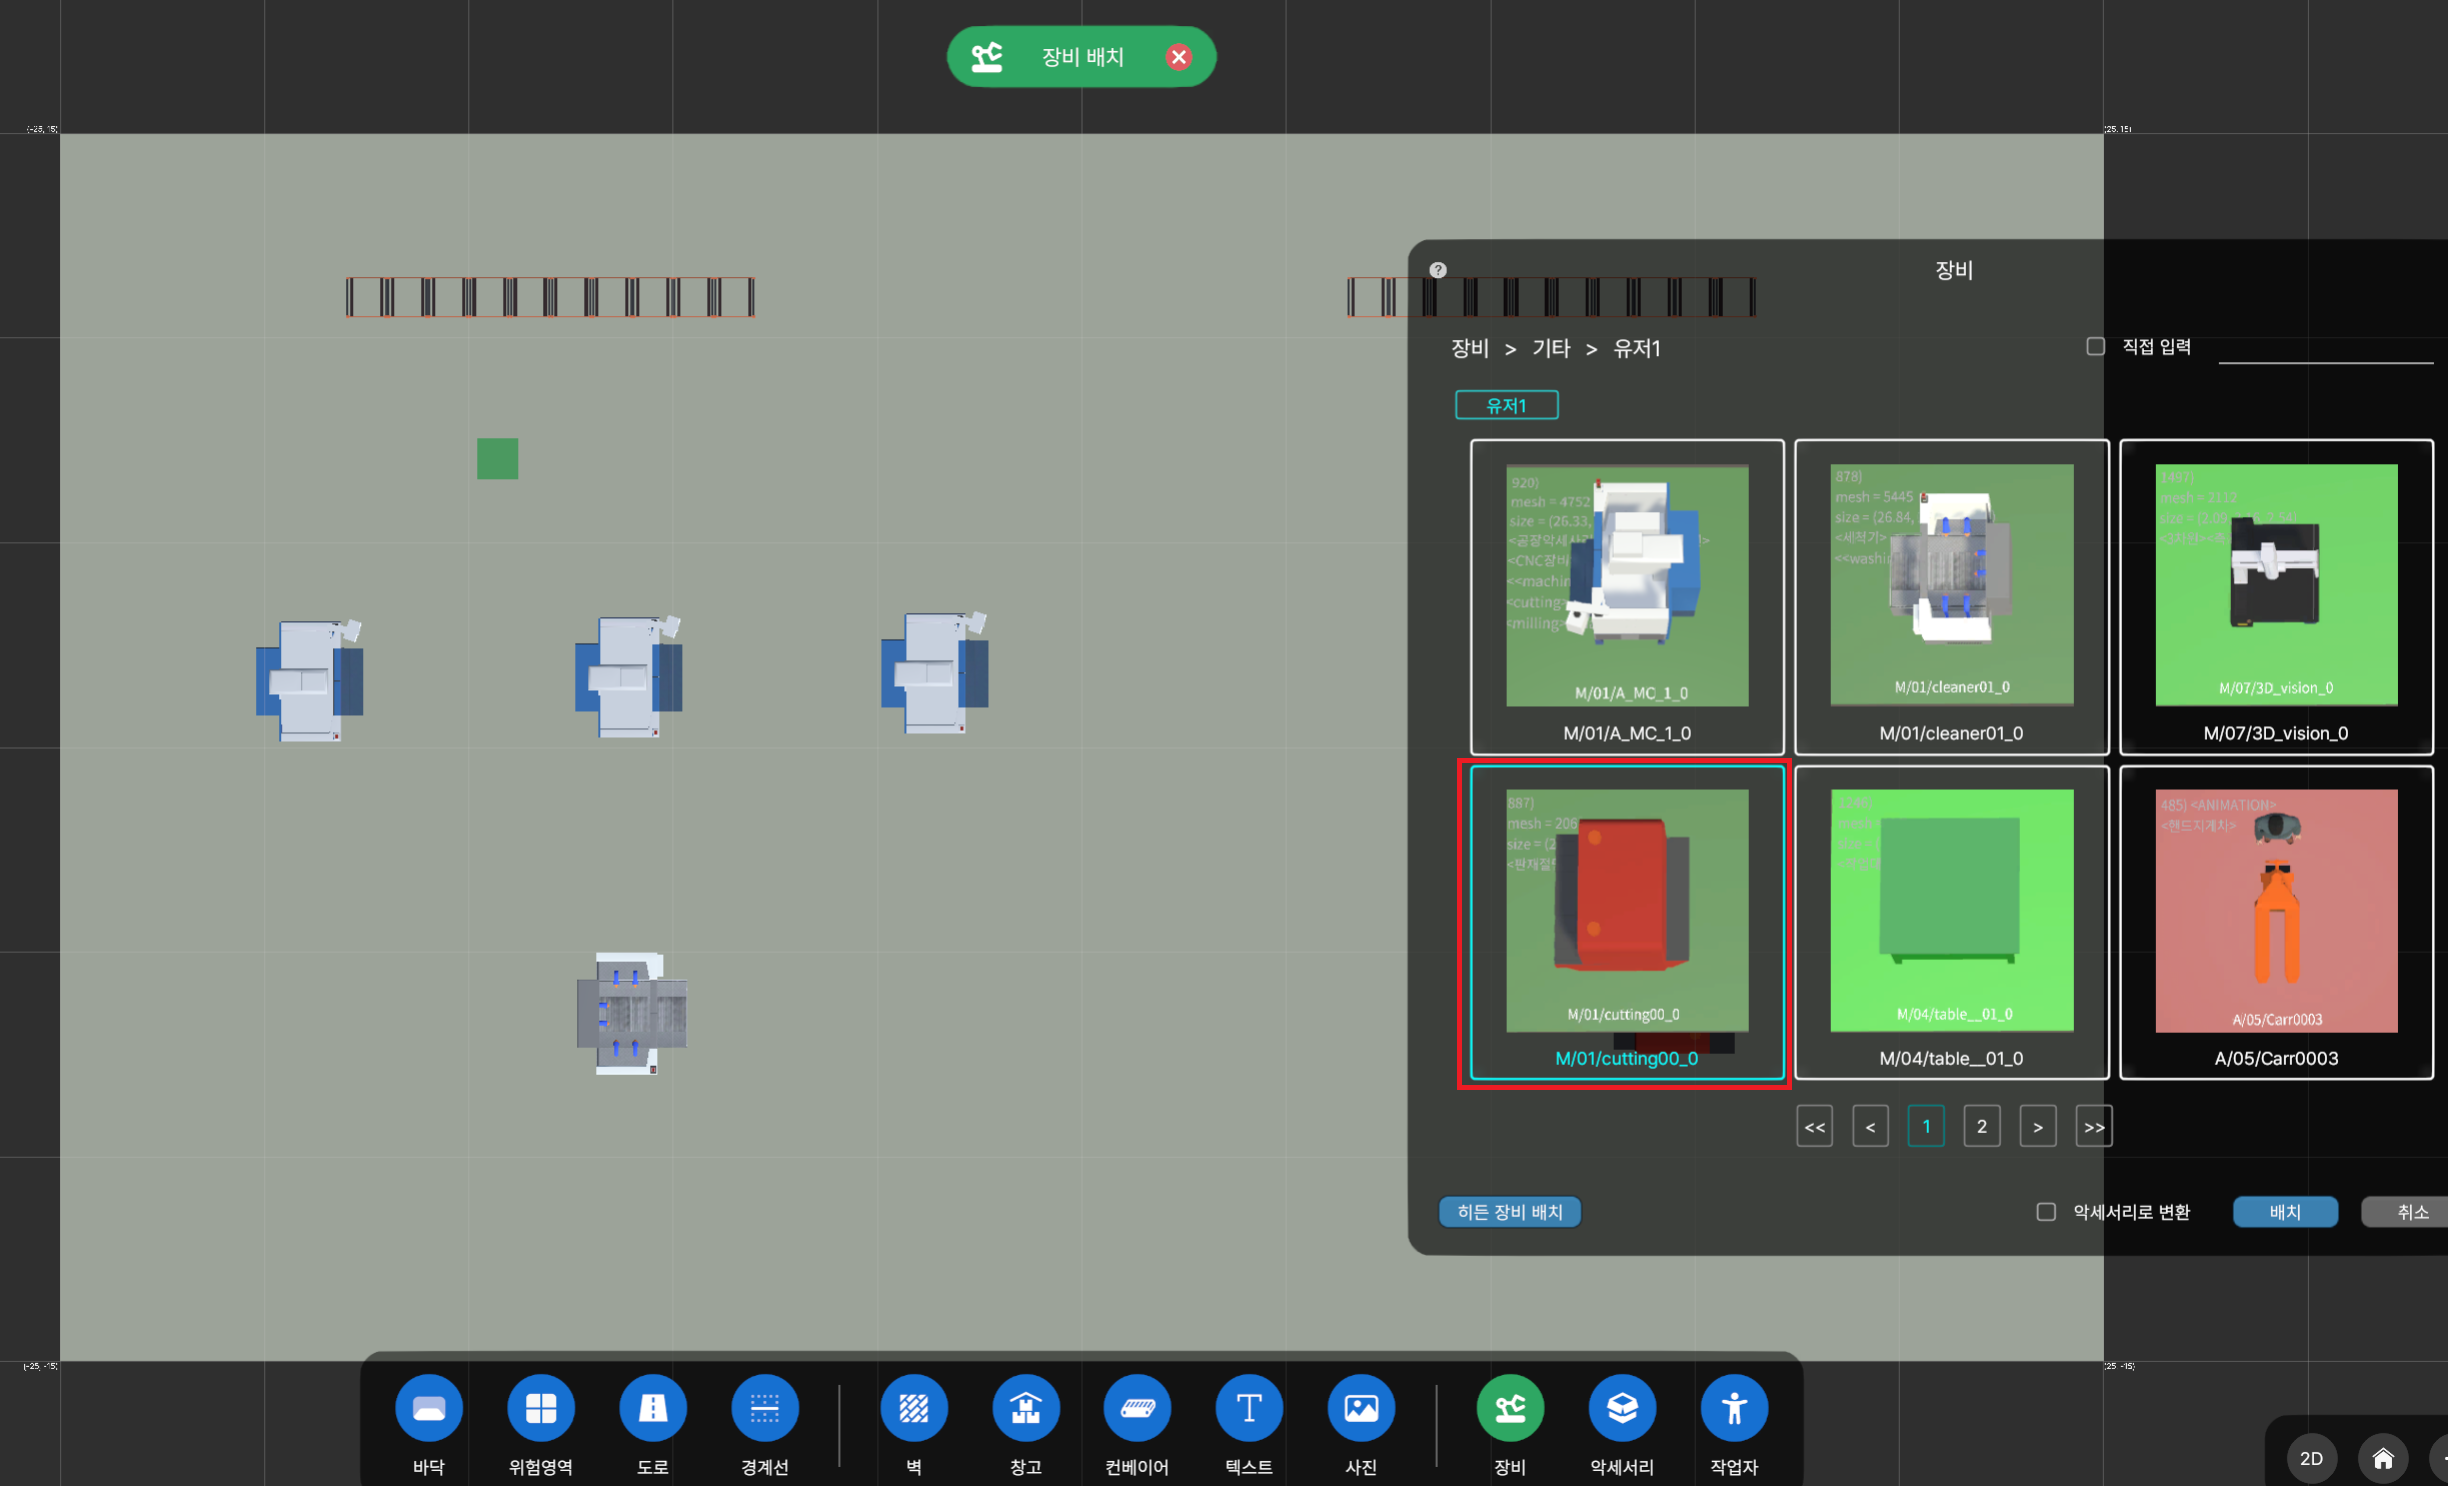
Task: Click the 히든 장비 배치 button
Action: 1509,1212
